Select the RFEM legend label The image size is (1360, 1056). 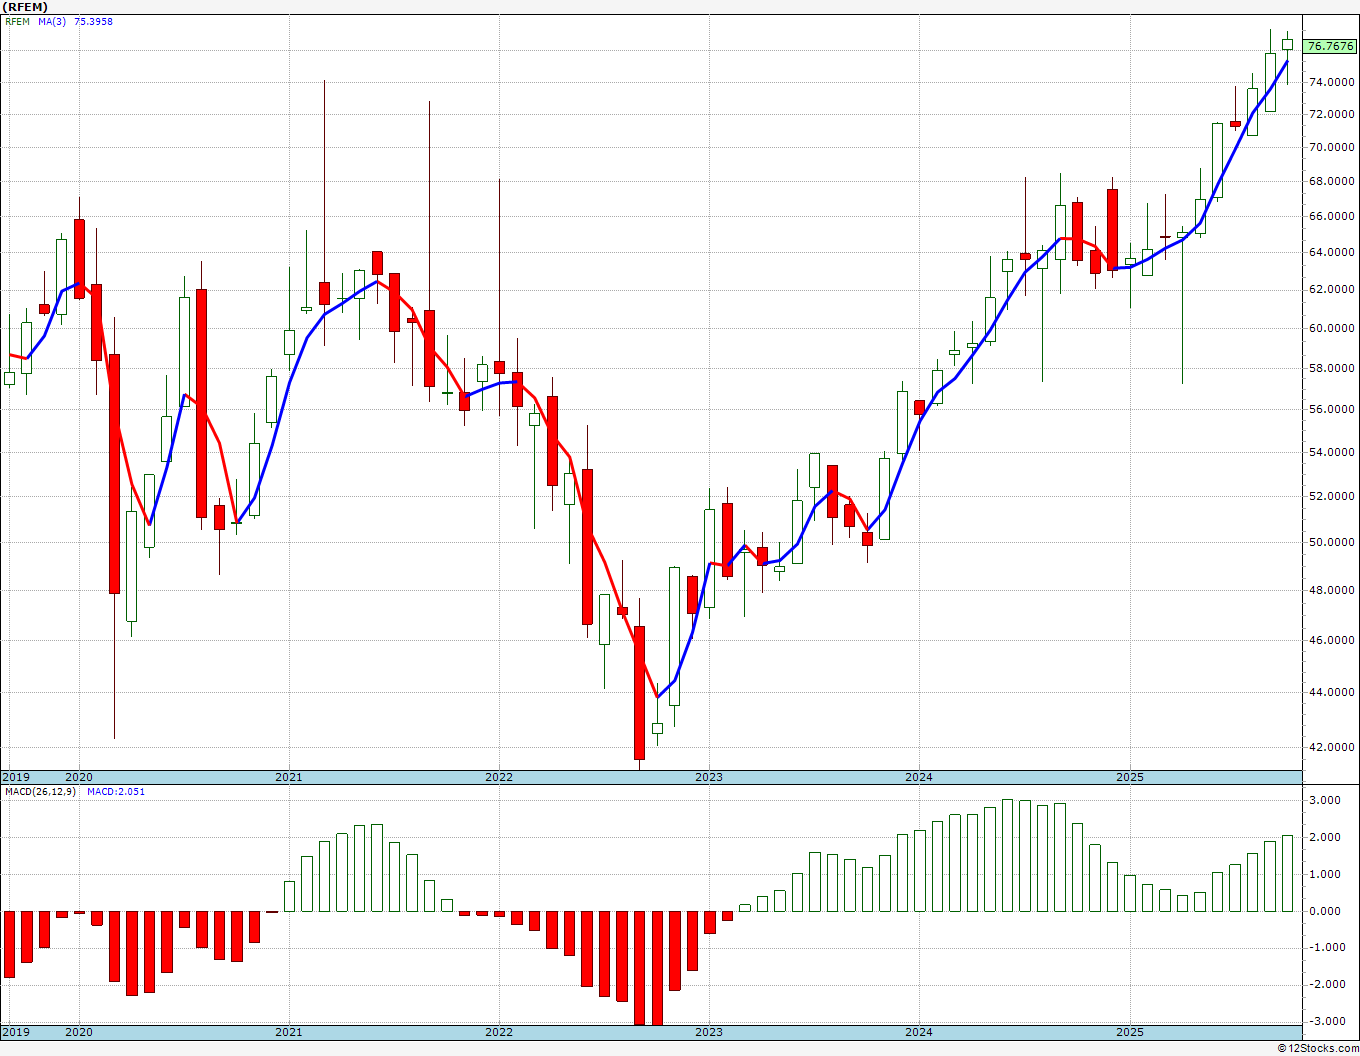click(x=17, y=21)
